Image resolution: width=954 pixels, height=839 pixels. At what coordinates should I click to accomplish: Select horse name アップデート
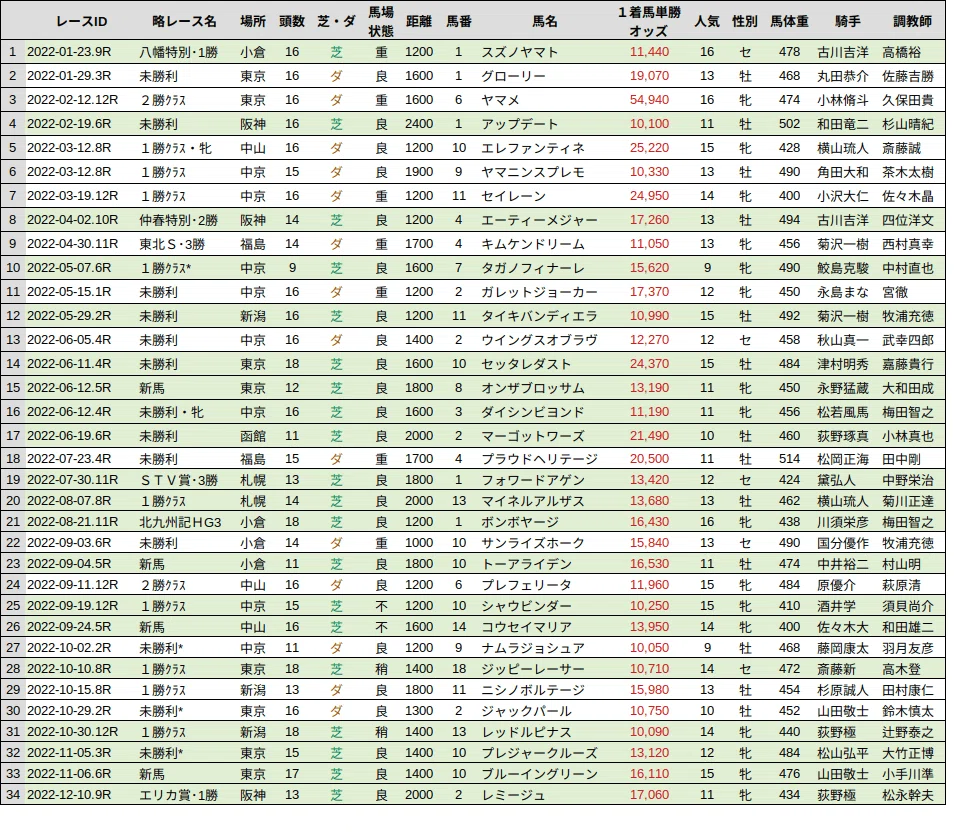[520, 124]
